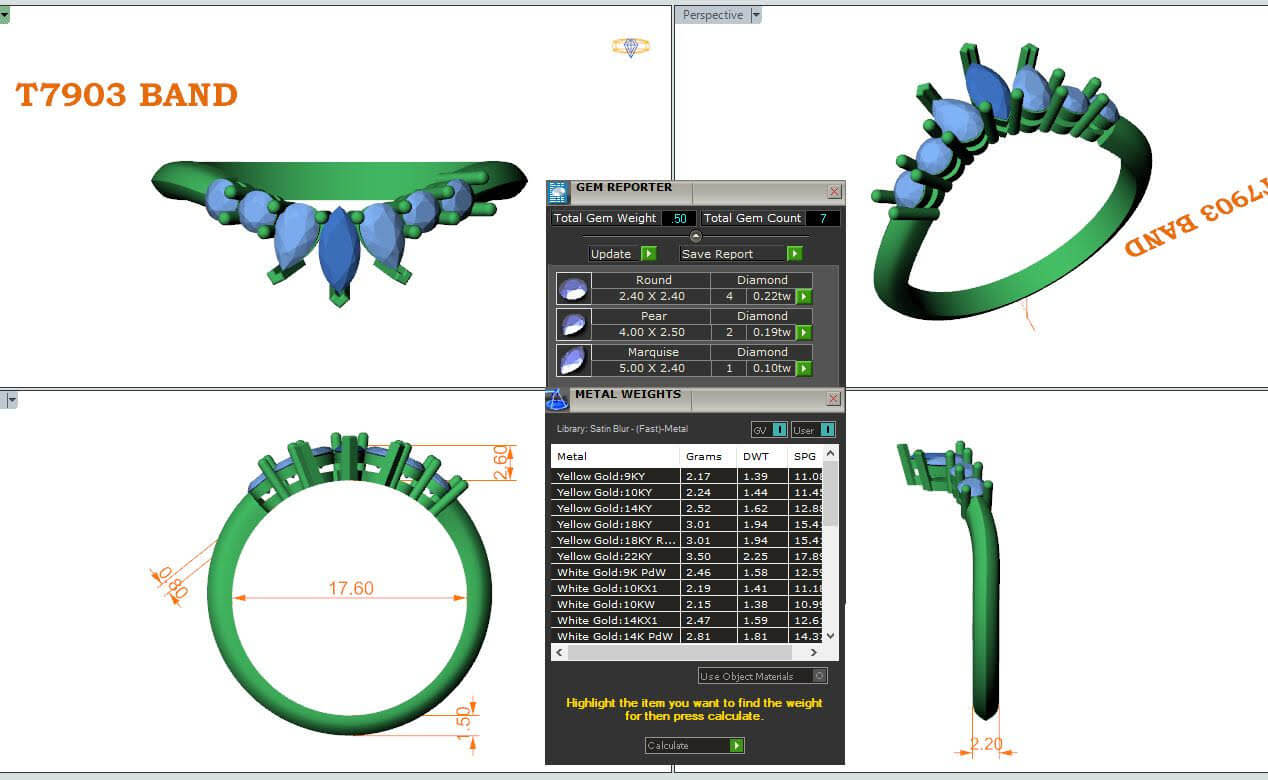Viewport: 1268px width, 780px height.
Task: Click the Pear diamond gem thumbnail
Action: click(x=573, y=325)
